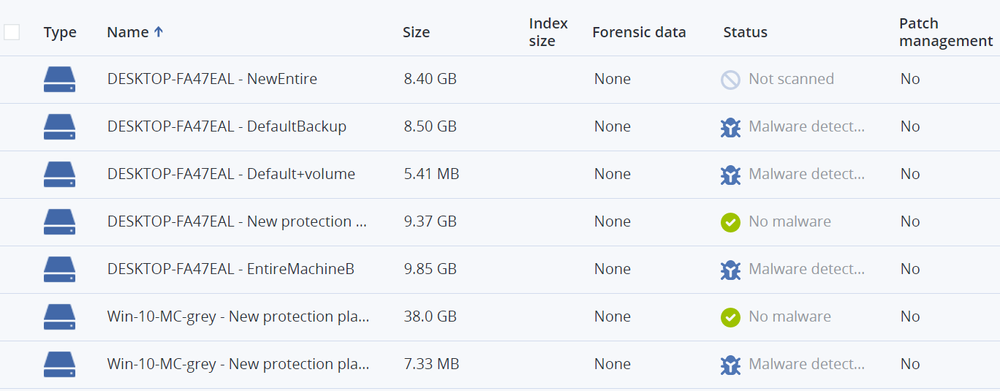Click the 7.33 MB size value
Image resolution: width=1000 pixels, height=391 pixels.
point(431,365)
